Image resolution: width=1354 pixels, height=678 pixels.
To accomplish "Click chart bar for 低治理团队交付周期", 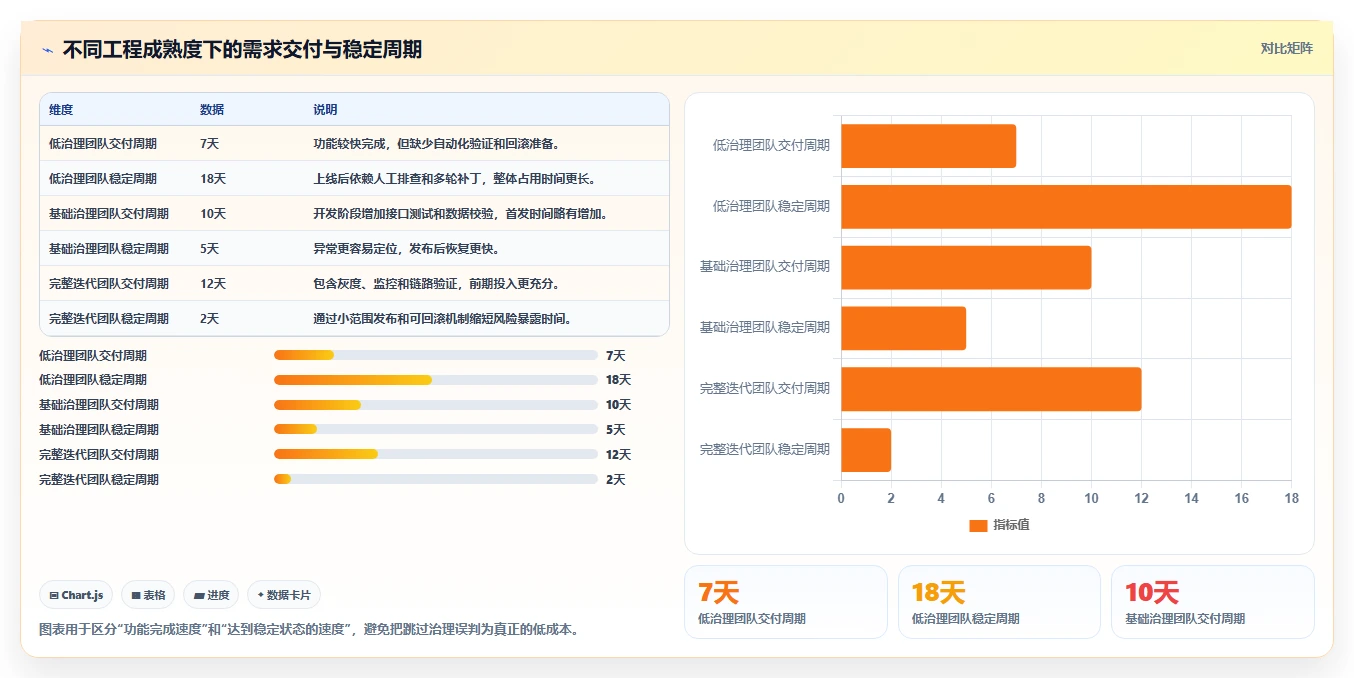I will coord(928,146).
